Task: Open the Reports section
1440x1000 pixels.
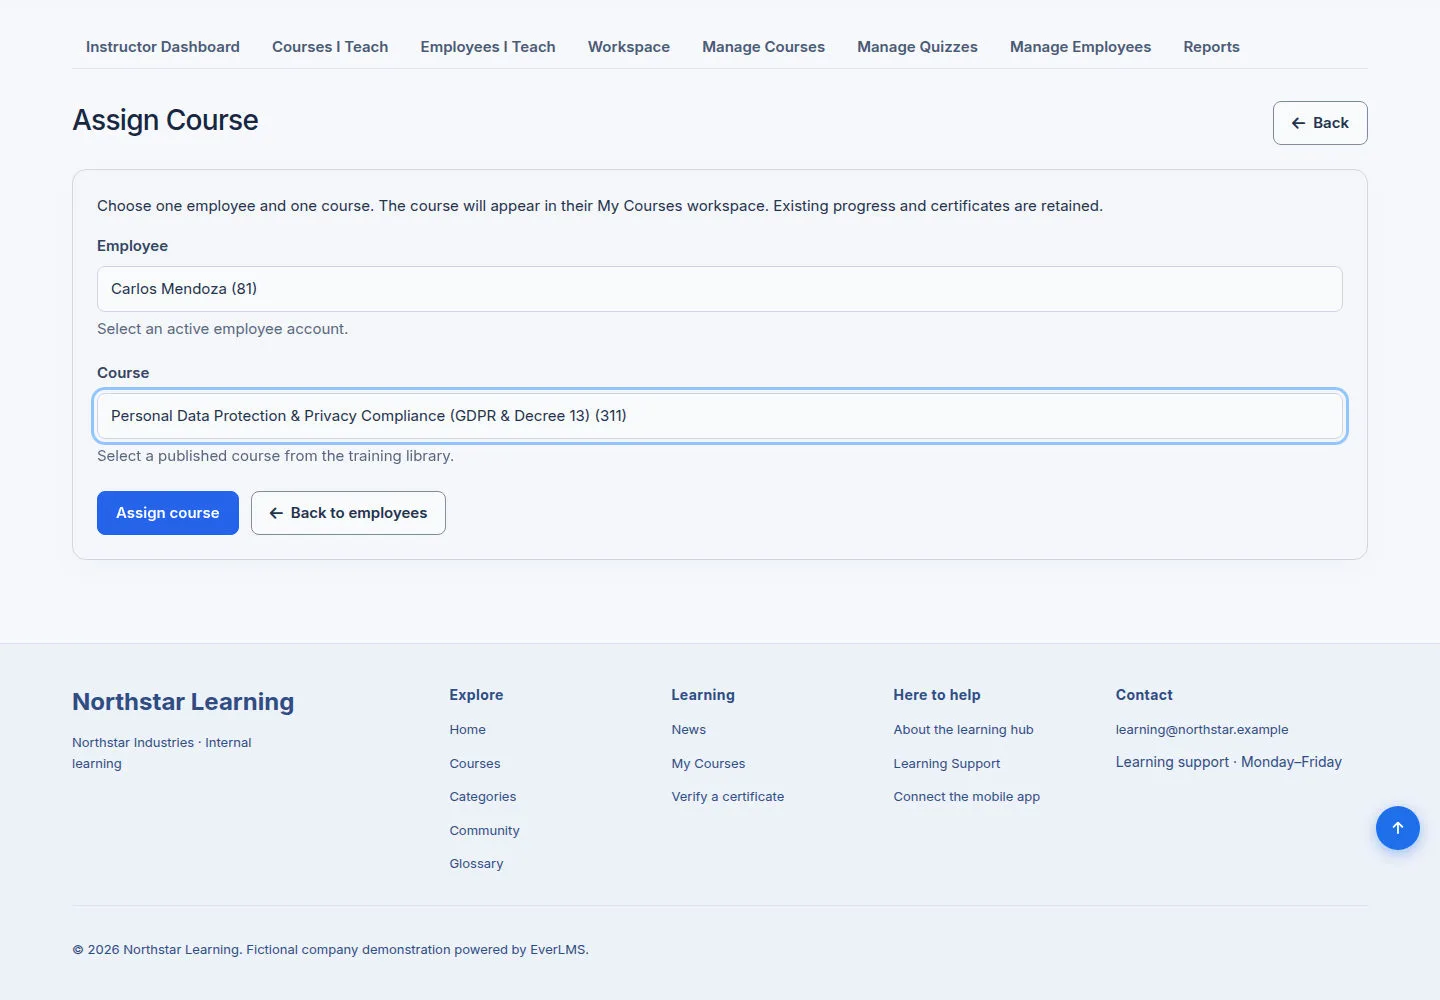Action: 1211,47
